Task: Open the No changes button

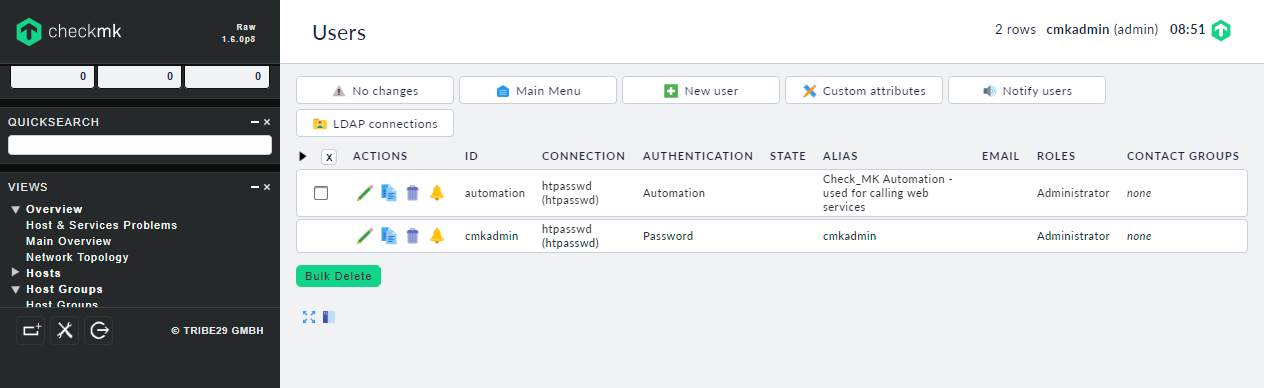Action: (x=375, y=90)
